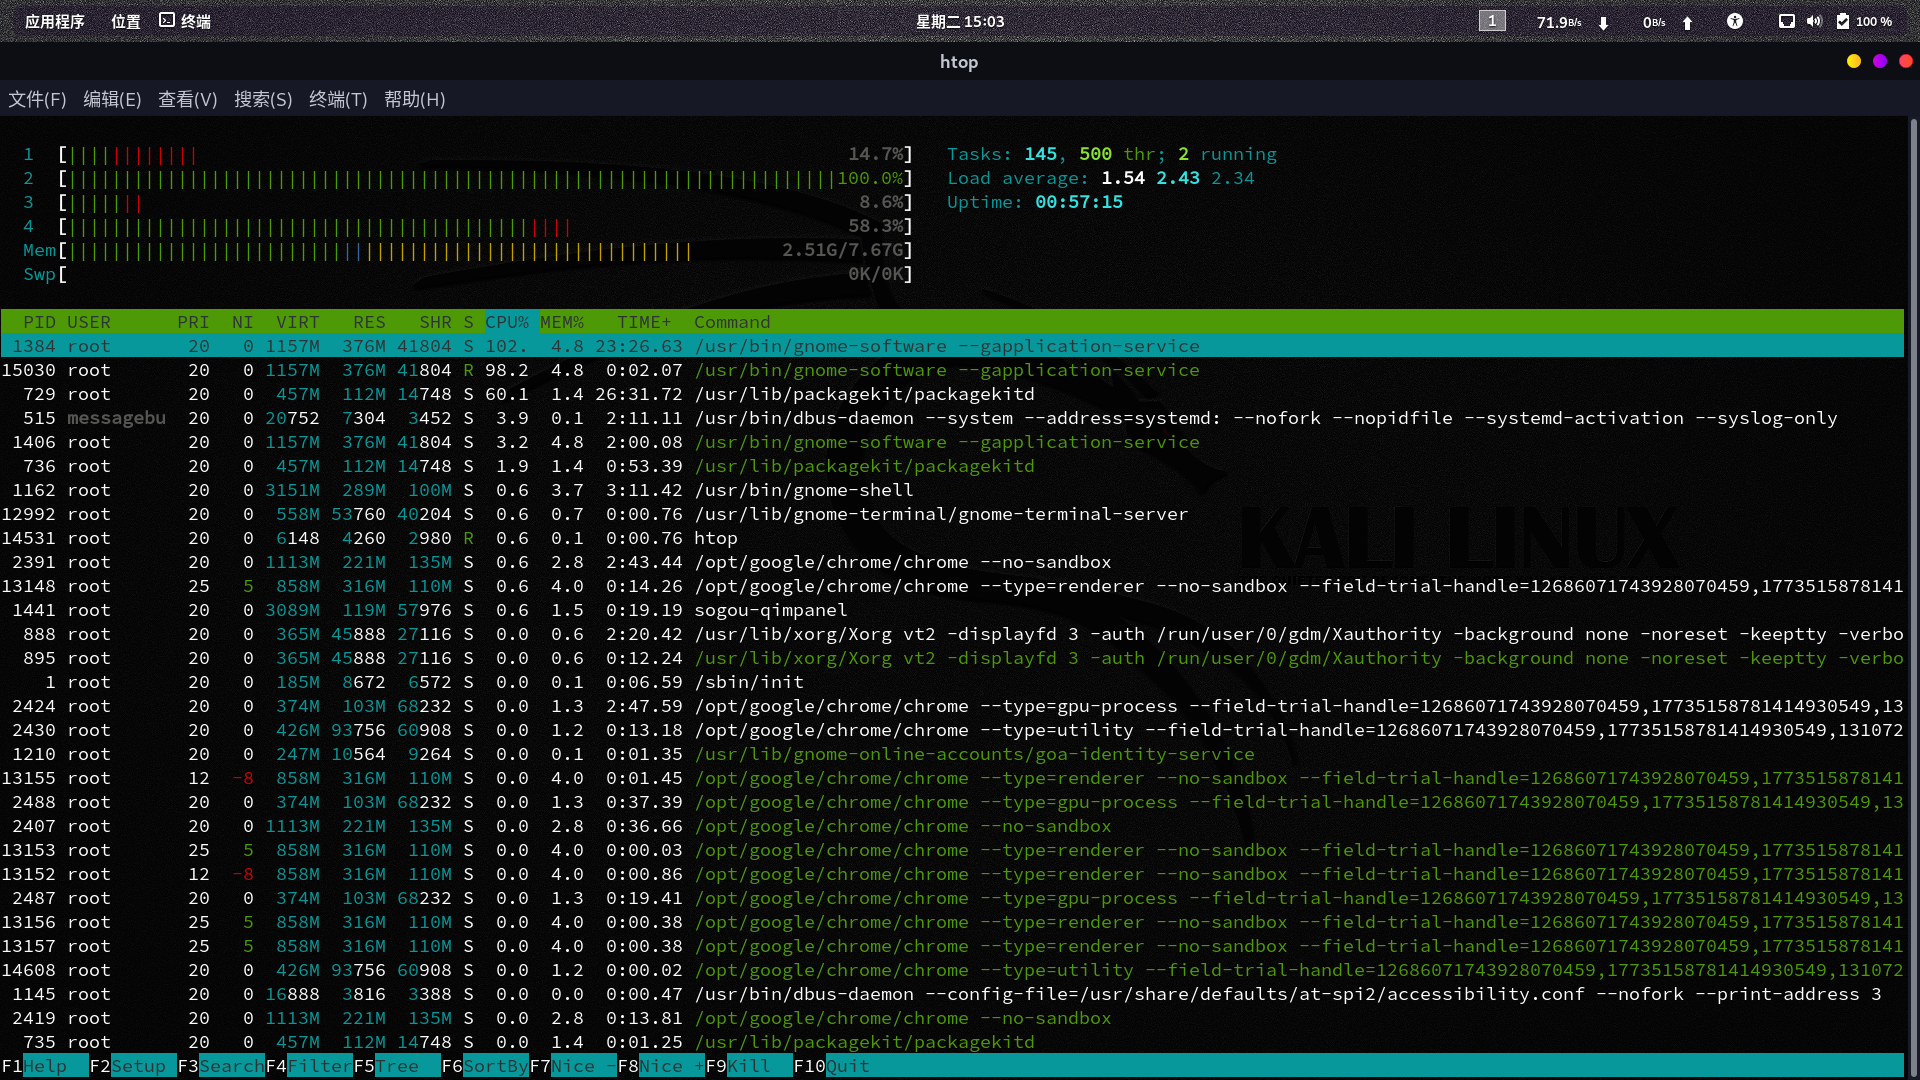Click F8 Nice + in htop footer
This screenshot has height=1080, width=1920.
pyautogui.click(x=661, y=1066)
